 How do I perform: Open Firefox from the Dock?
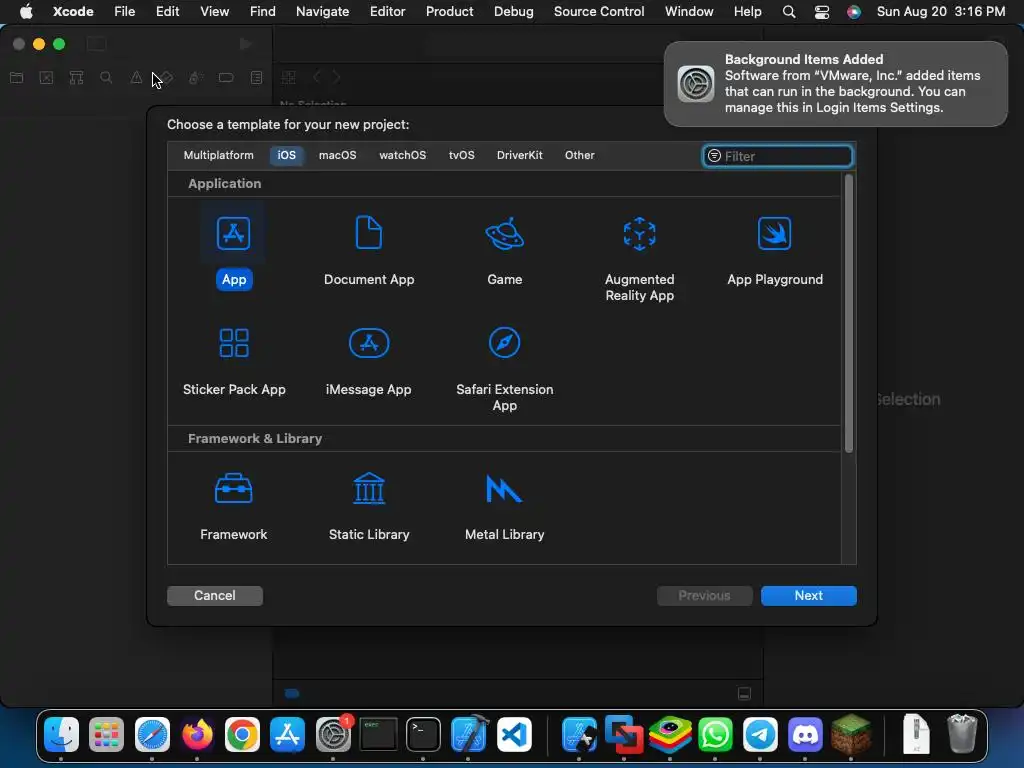(197, 735)
